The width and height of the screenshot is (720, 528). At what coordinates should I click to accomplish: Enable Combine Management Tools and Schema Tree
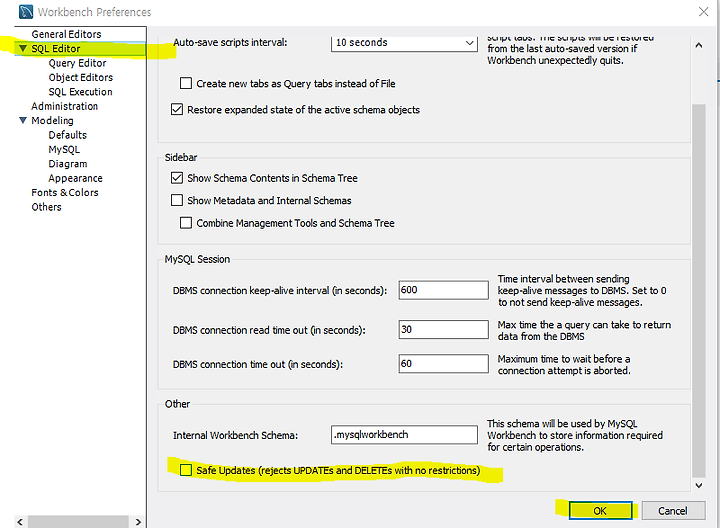click(186, 223)
